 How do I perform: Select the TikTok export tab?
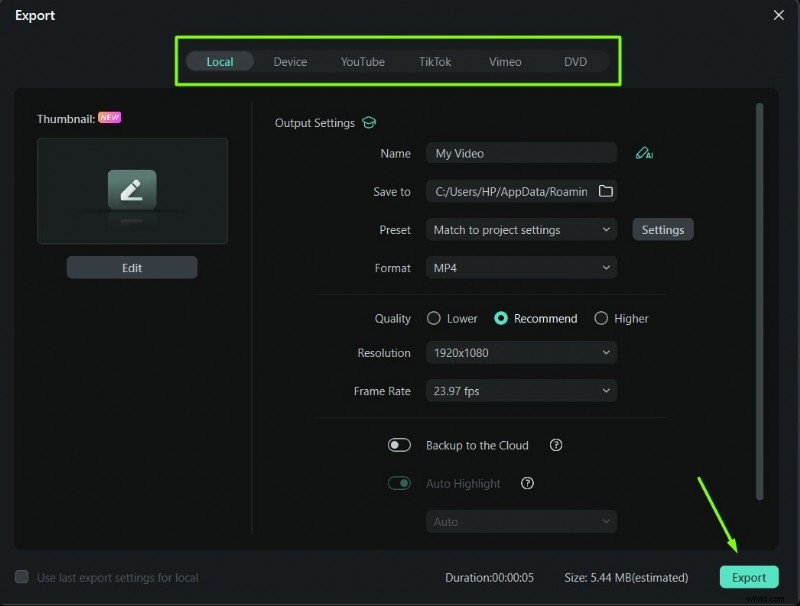click(x=434, y=61)
